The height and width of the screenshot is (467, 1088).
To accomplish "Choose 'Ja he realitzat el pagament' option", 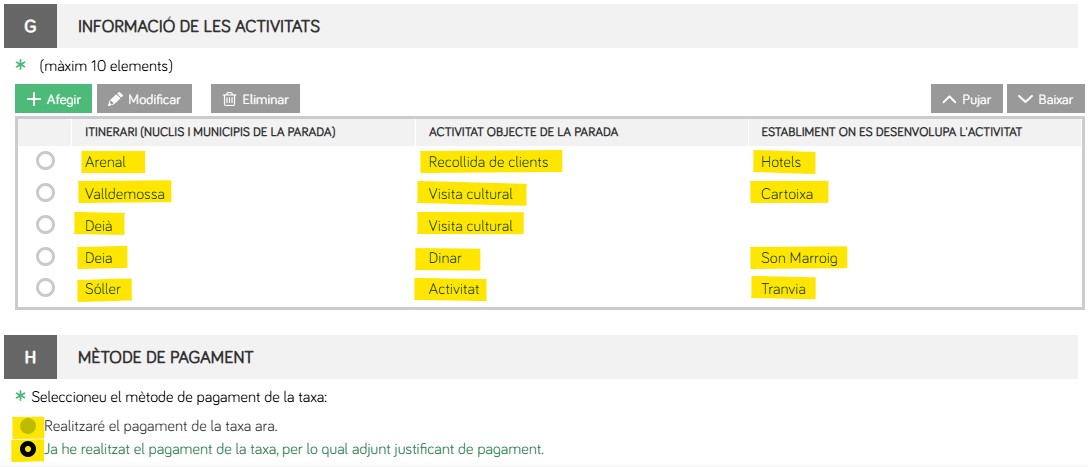I will (28, 449).
